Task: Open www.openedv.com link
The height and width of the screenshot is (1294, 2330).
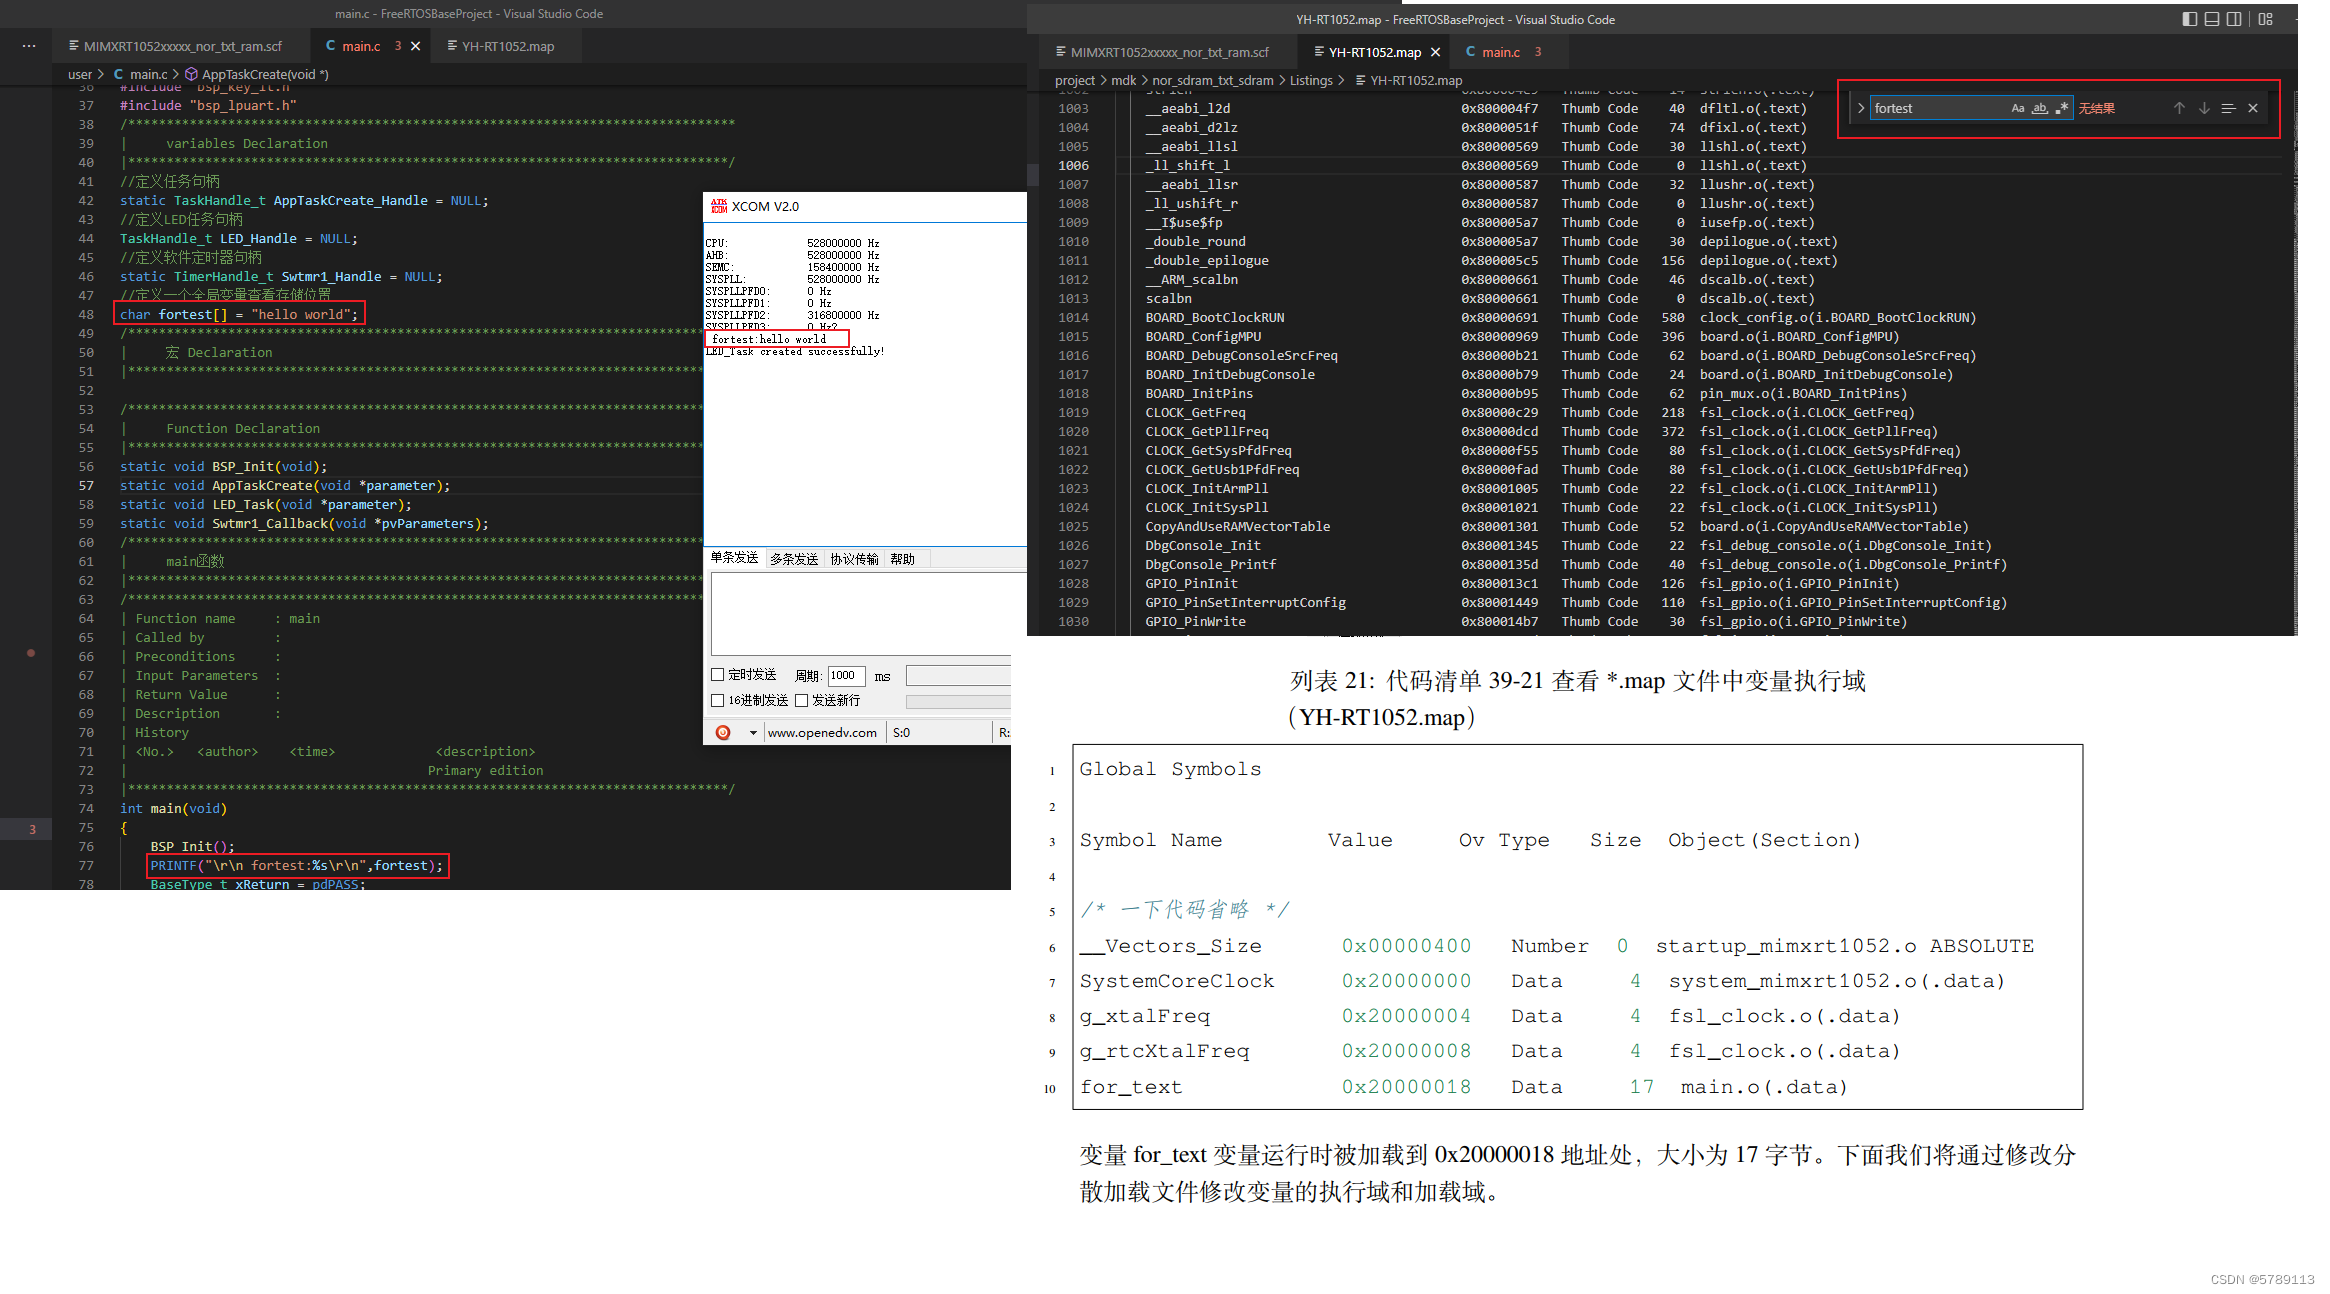Action: pyautogui.click(x=822, y=733)
